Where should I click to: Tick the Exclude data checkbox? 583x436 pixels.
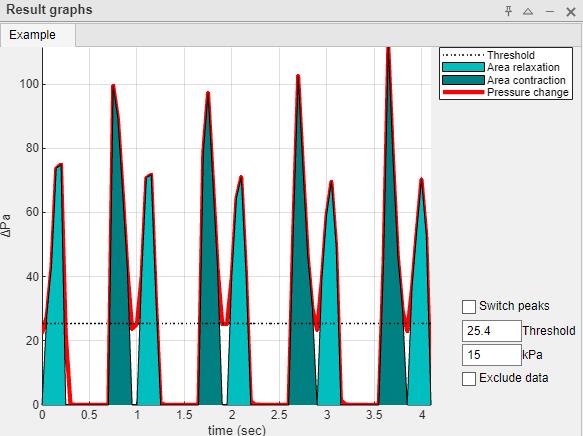(469, 379)
